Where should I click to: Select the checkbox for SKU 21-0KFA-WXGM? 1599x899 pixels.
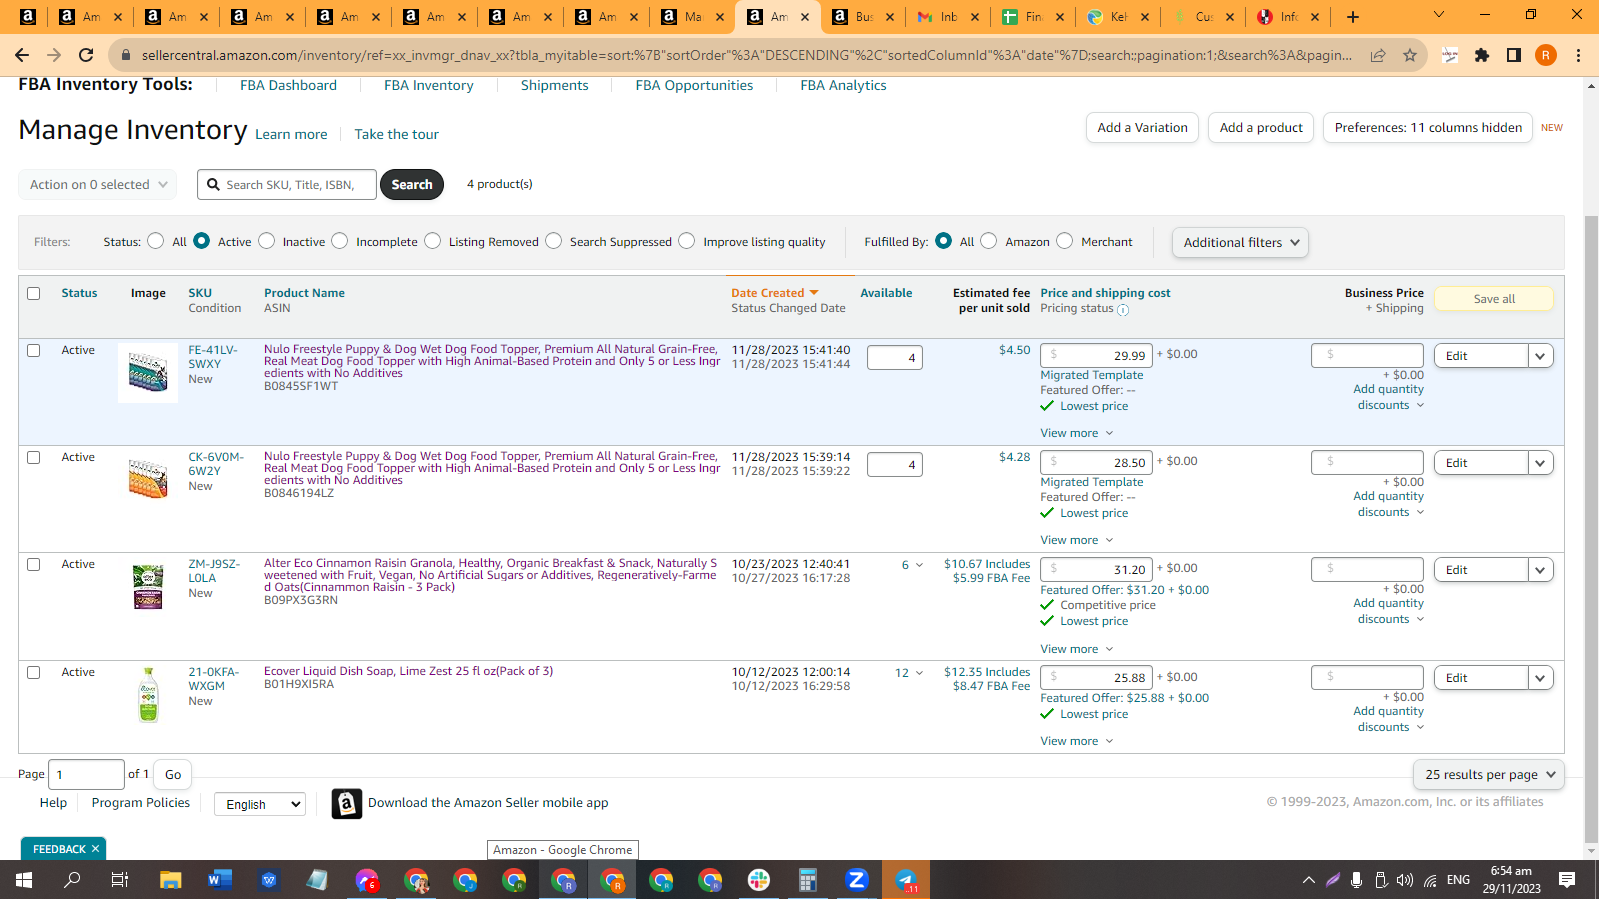point(33,672)
